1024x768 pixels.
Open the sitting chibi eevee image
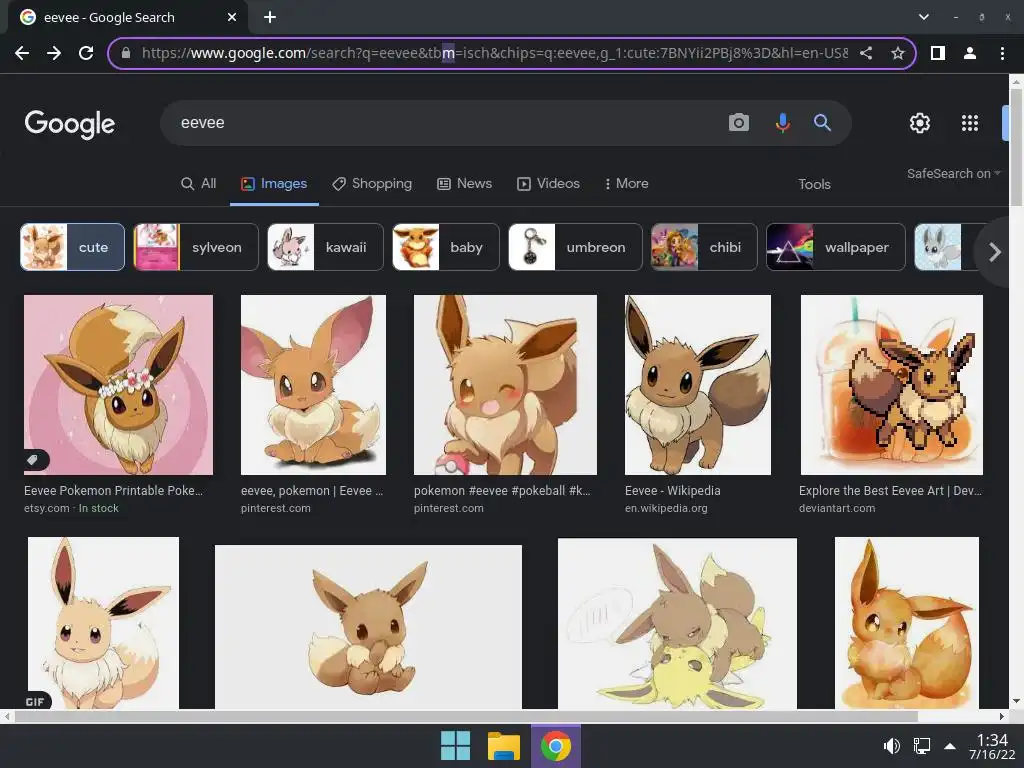[368, 627]
